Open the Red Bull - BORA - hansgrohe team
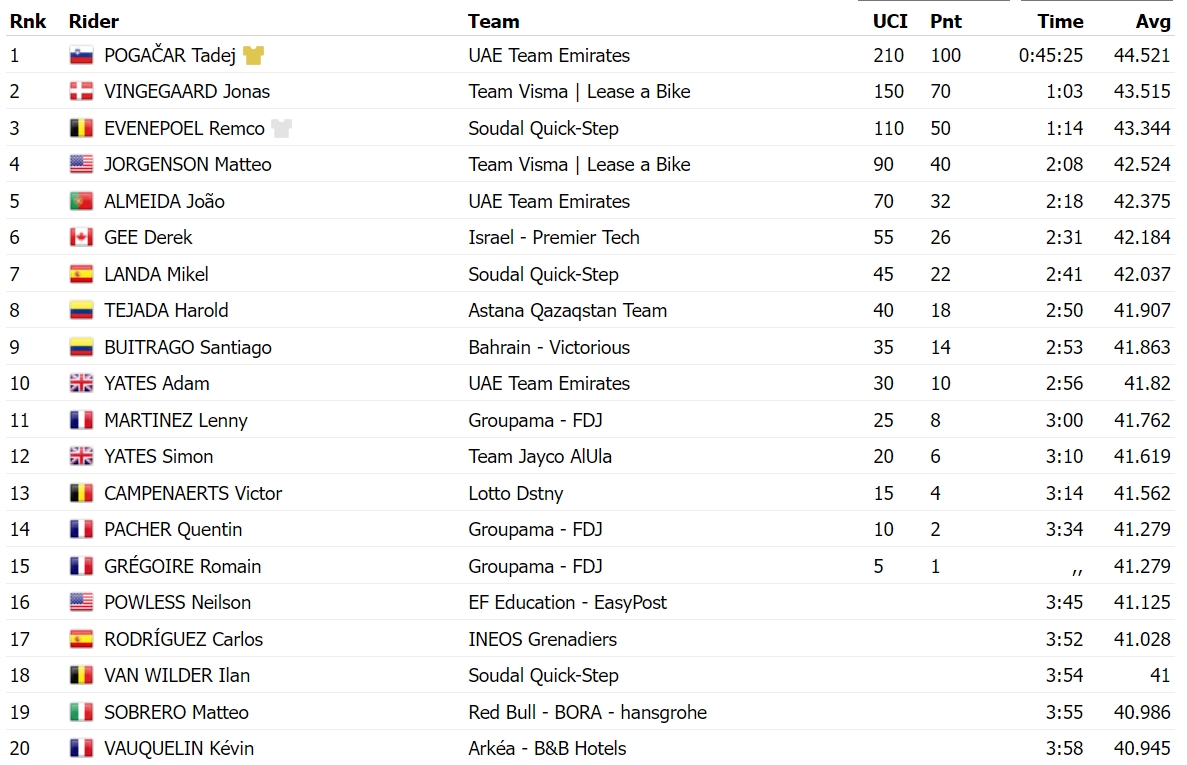This screenshot has width=1187, height=765. tap(587, 712)
